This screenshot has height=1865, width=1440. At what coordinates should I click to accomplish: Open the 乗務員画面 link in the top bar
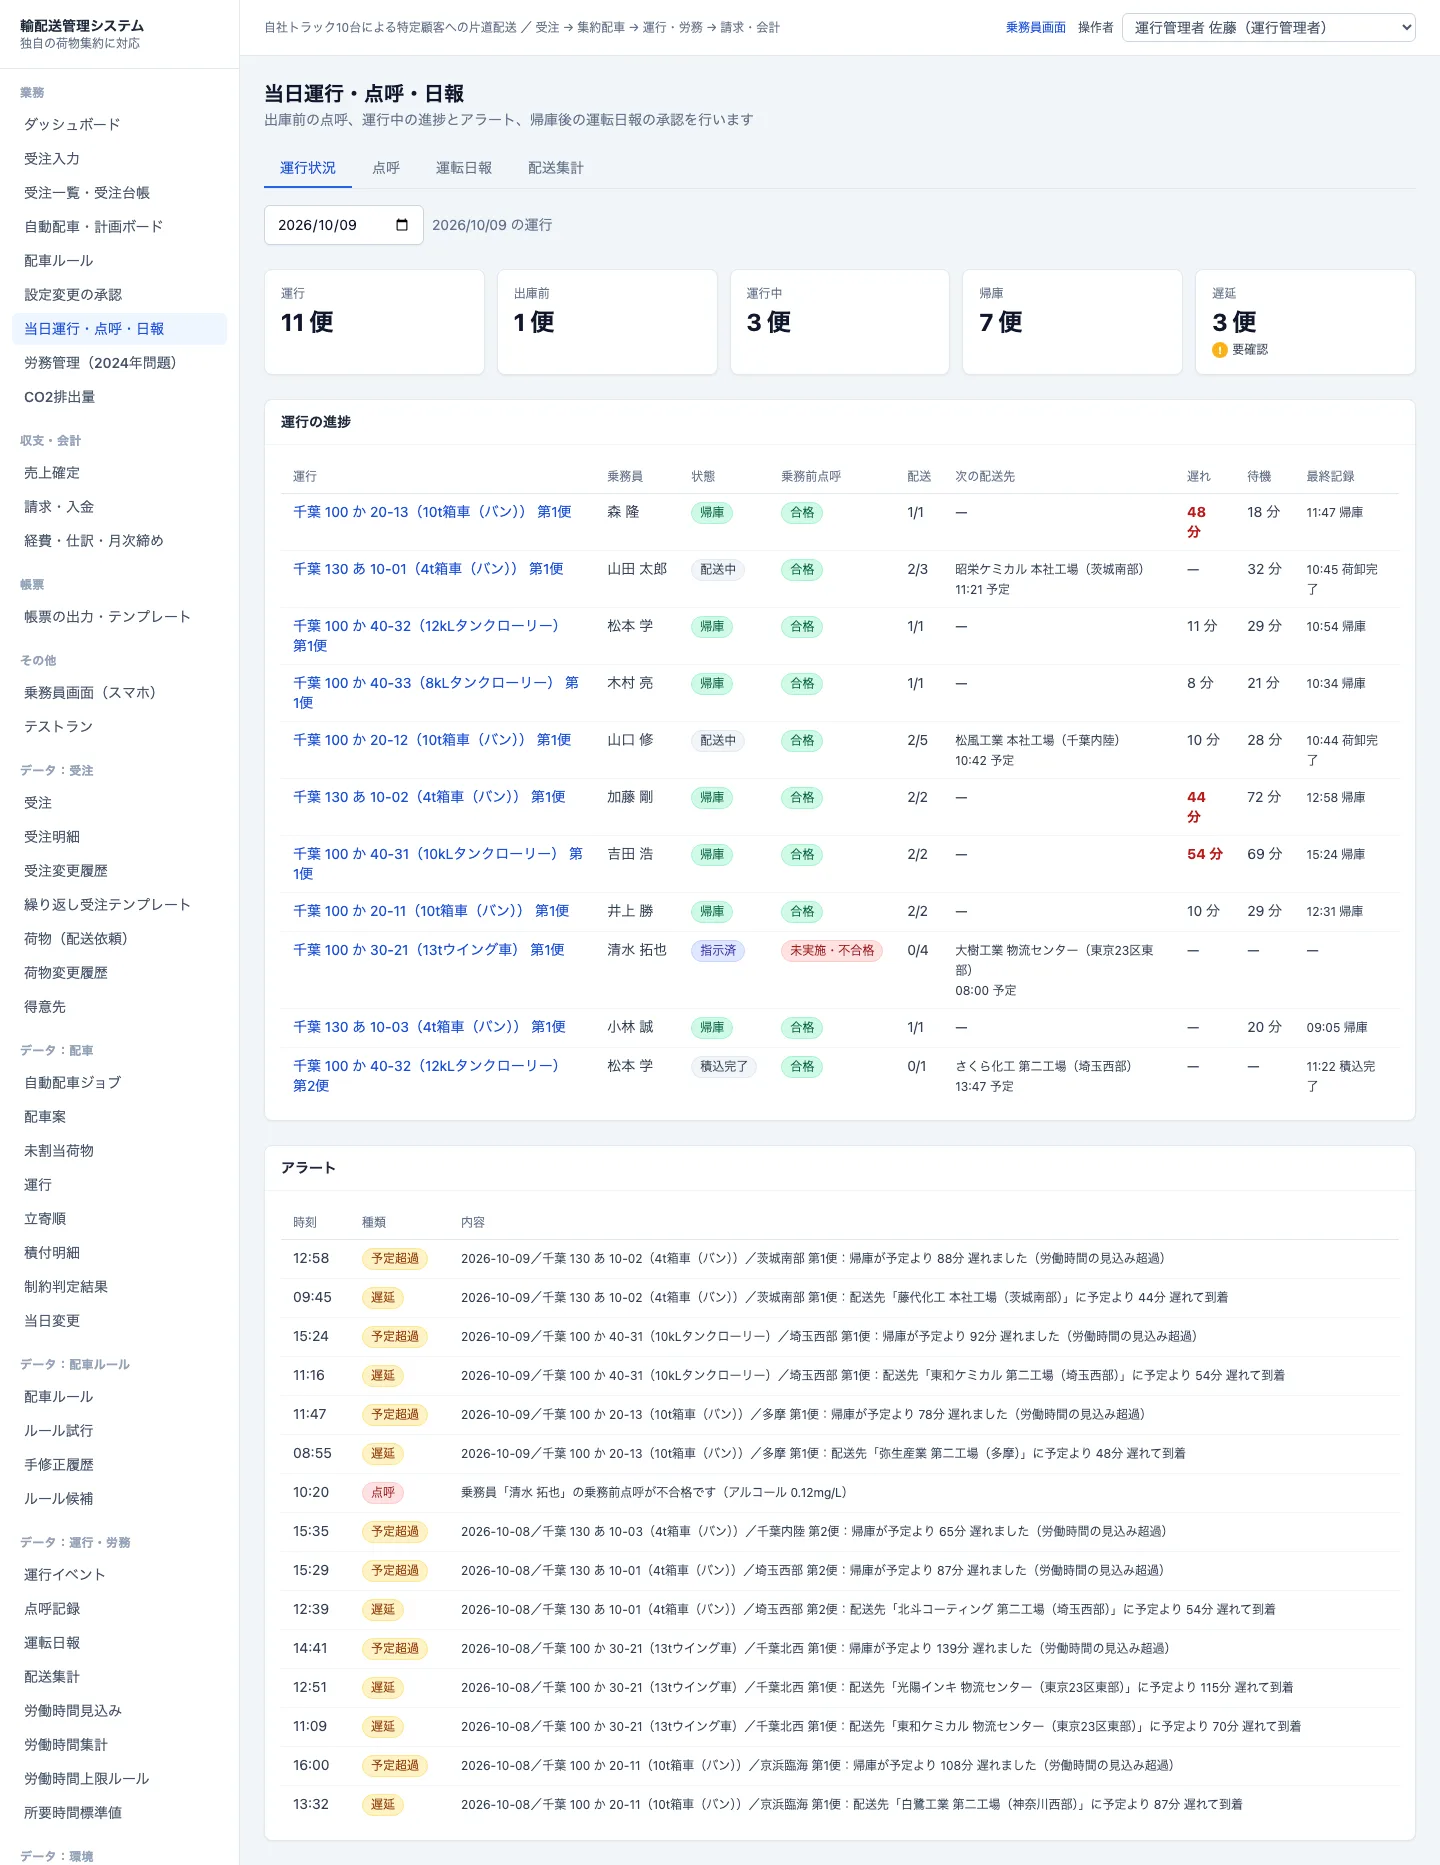pos(1036,28)
